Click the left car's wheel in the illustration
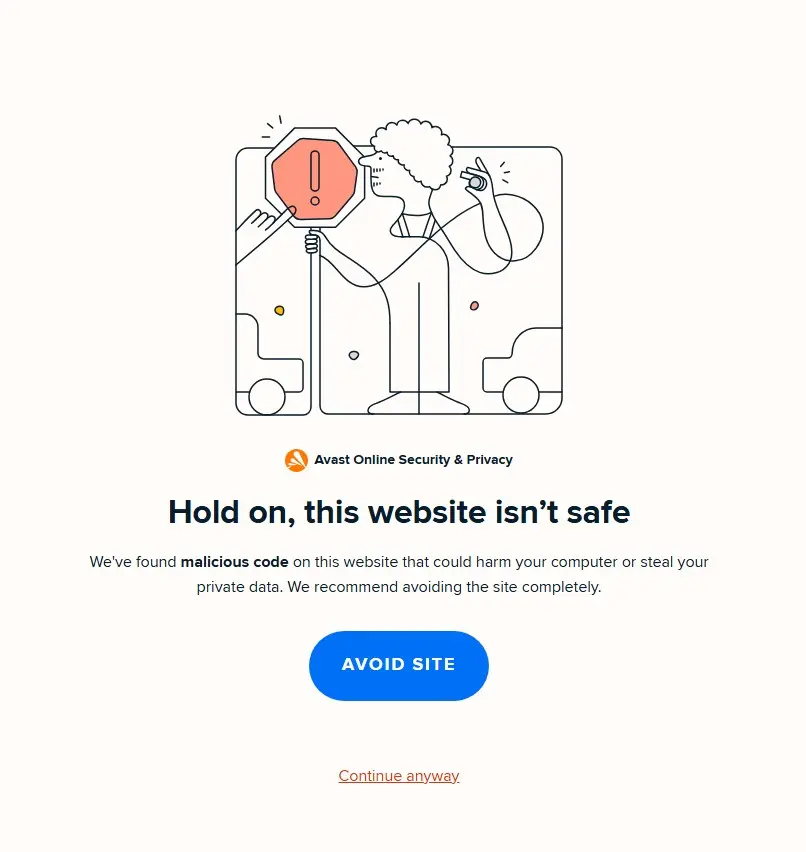Screen dimensions: 806x852 click(x=267, y=397)
